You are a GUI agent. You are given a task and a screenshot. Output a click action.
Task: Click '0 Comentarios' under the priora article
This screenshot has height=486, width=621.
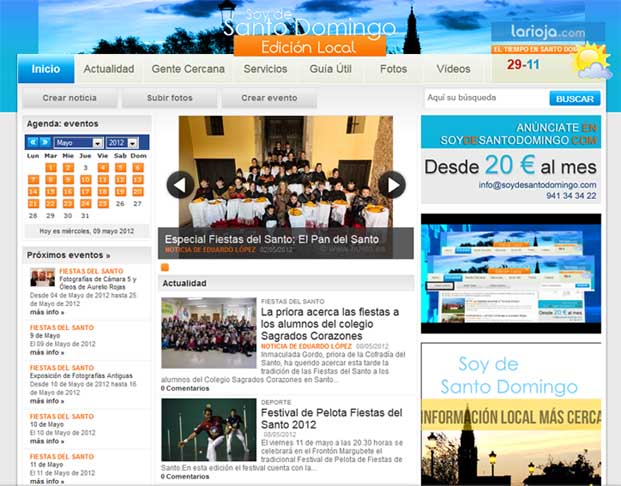[x=185, y=388]
